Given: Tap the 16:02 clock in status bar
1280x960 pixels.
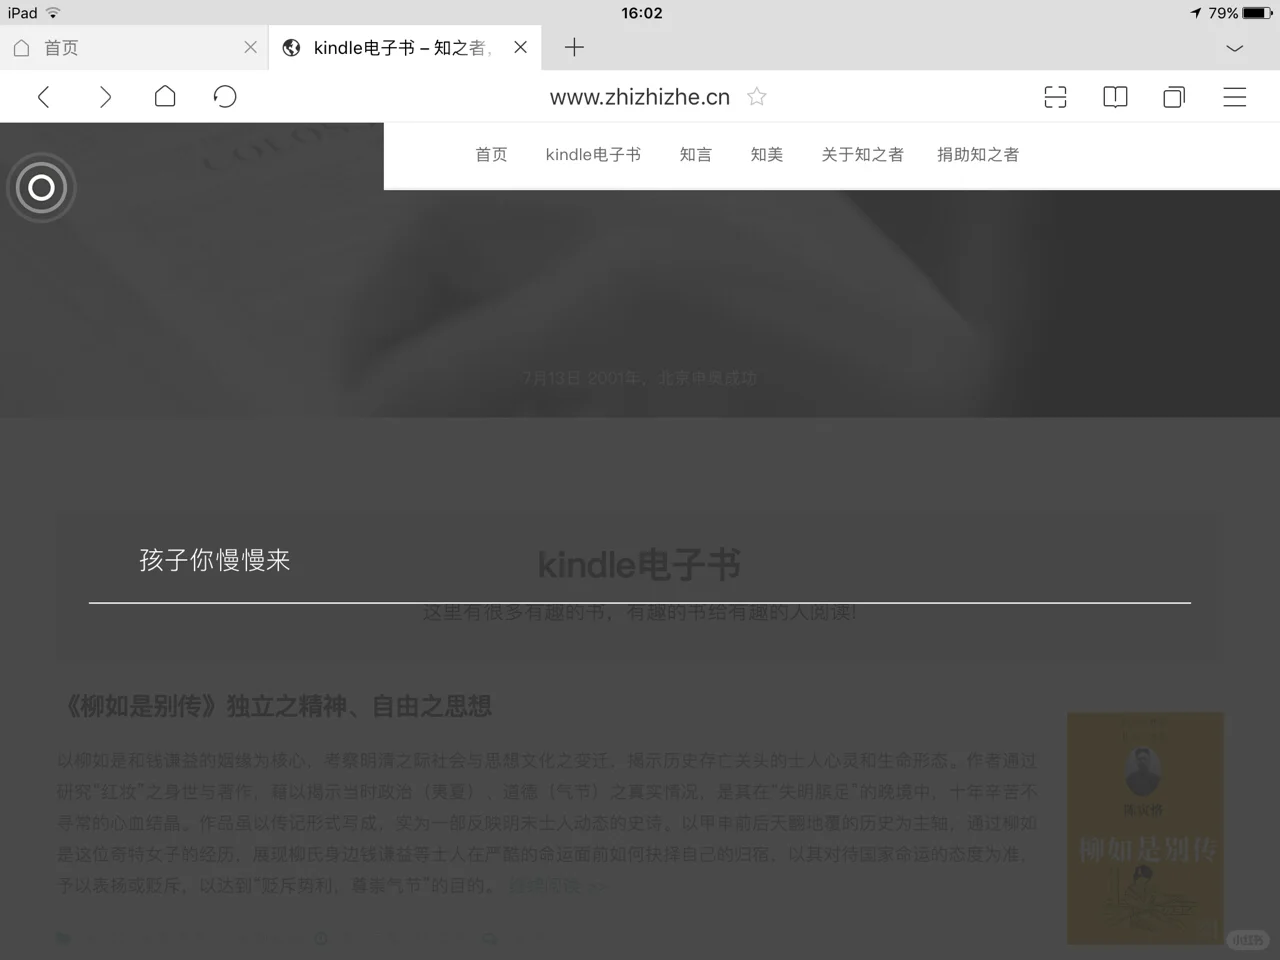Looking at the screenshot, I should tap(641, 13).
